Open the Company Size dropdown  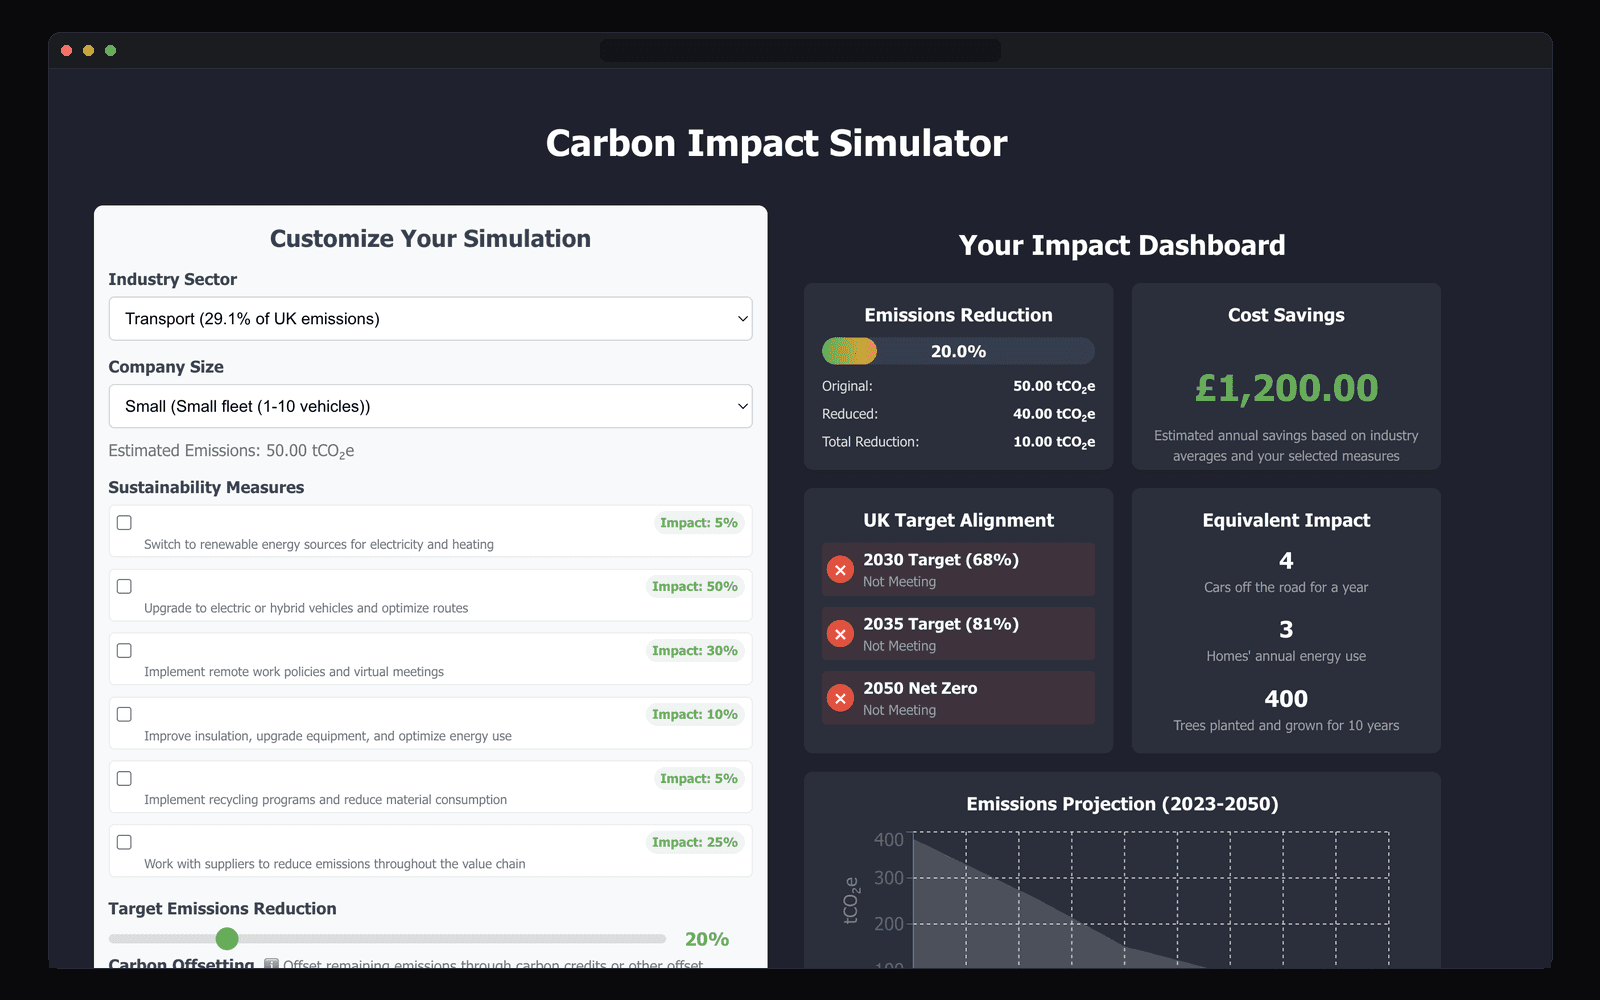point(430,406)
